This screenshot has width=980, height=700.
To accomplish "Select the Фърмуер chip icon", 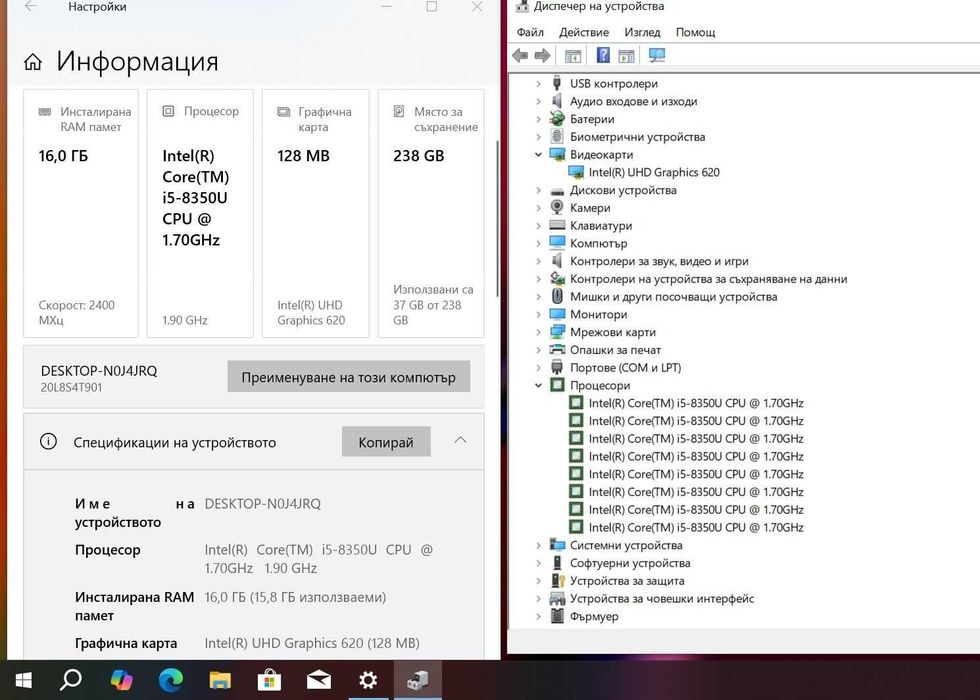I will click(557, 616).
